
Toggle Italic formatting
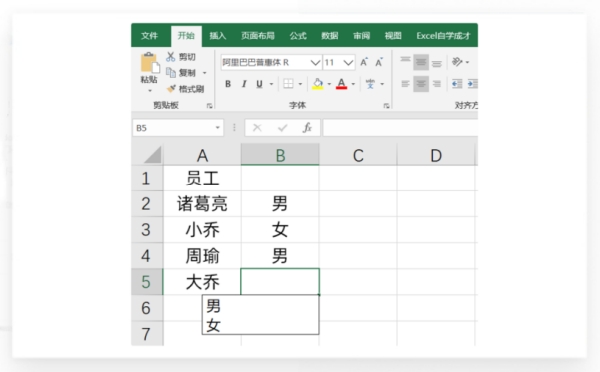point(244,84)
